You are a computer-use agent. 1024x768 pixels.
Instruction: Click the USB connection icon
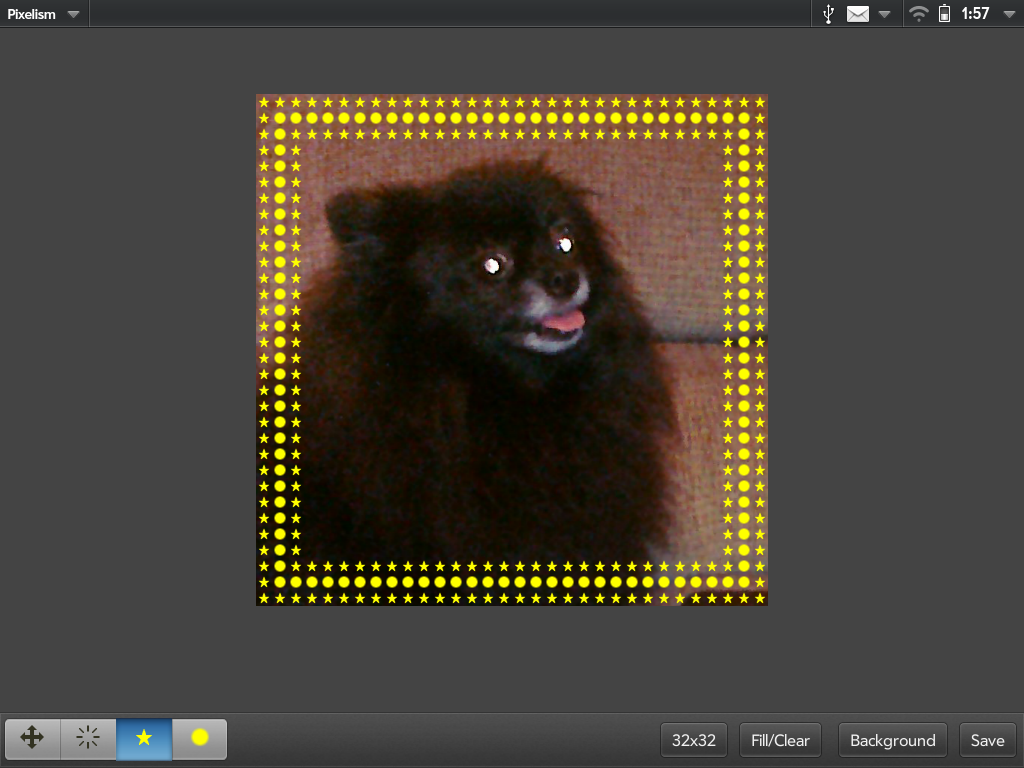click(828, 14)
